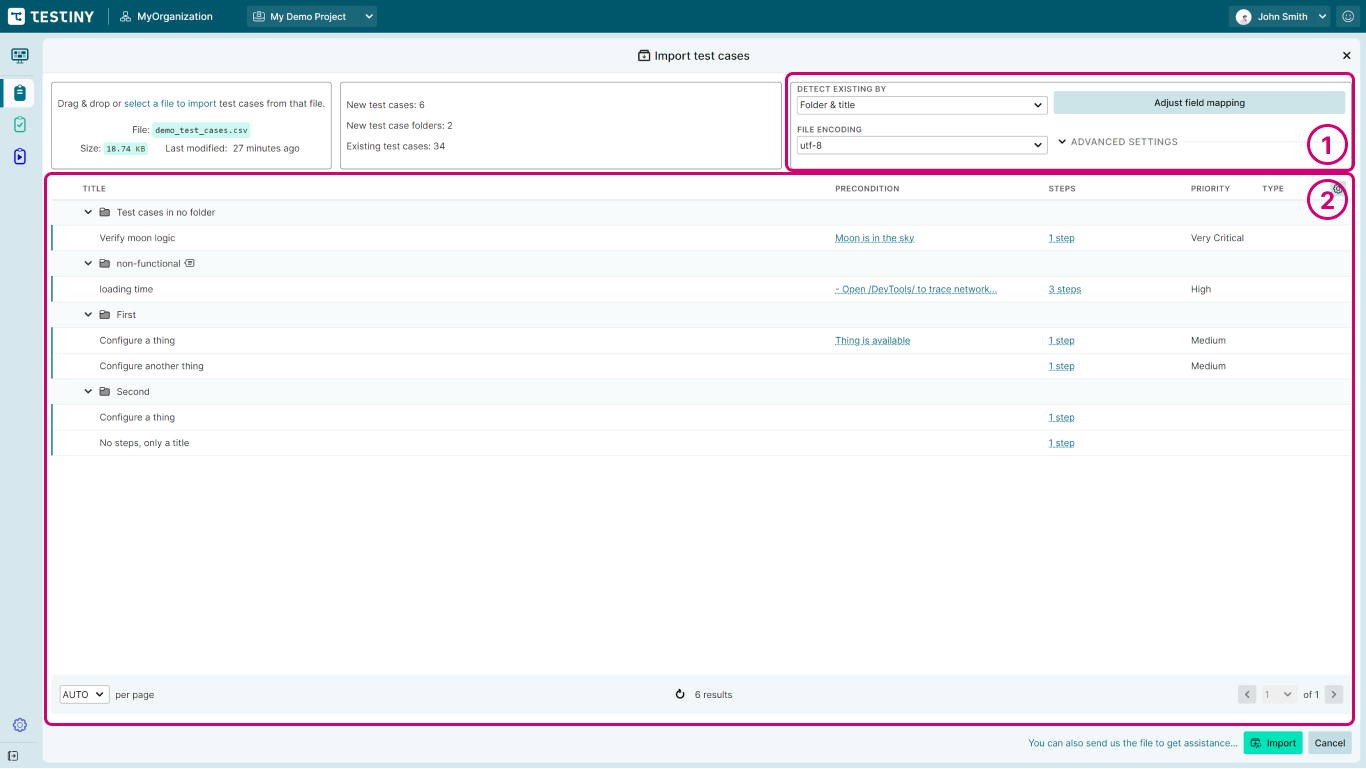
Task: Open the John Smith user menu
Action: tap(1281, 17)
